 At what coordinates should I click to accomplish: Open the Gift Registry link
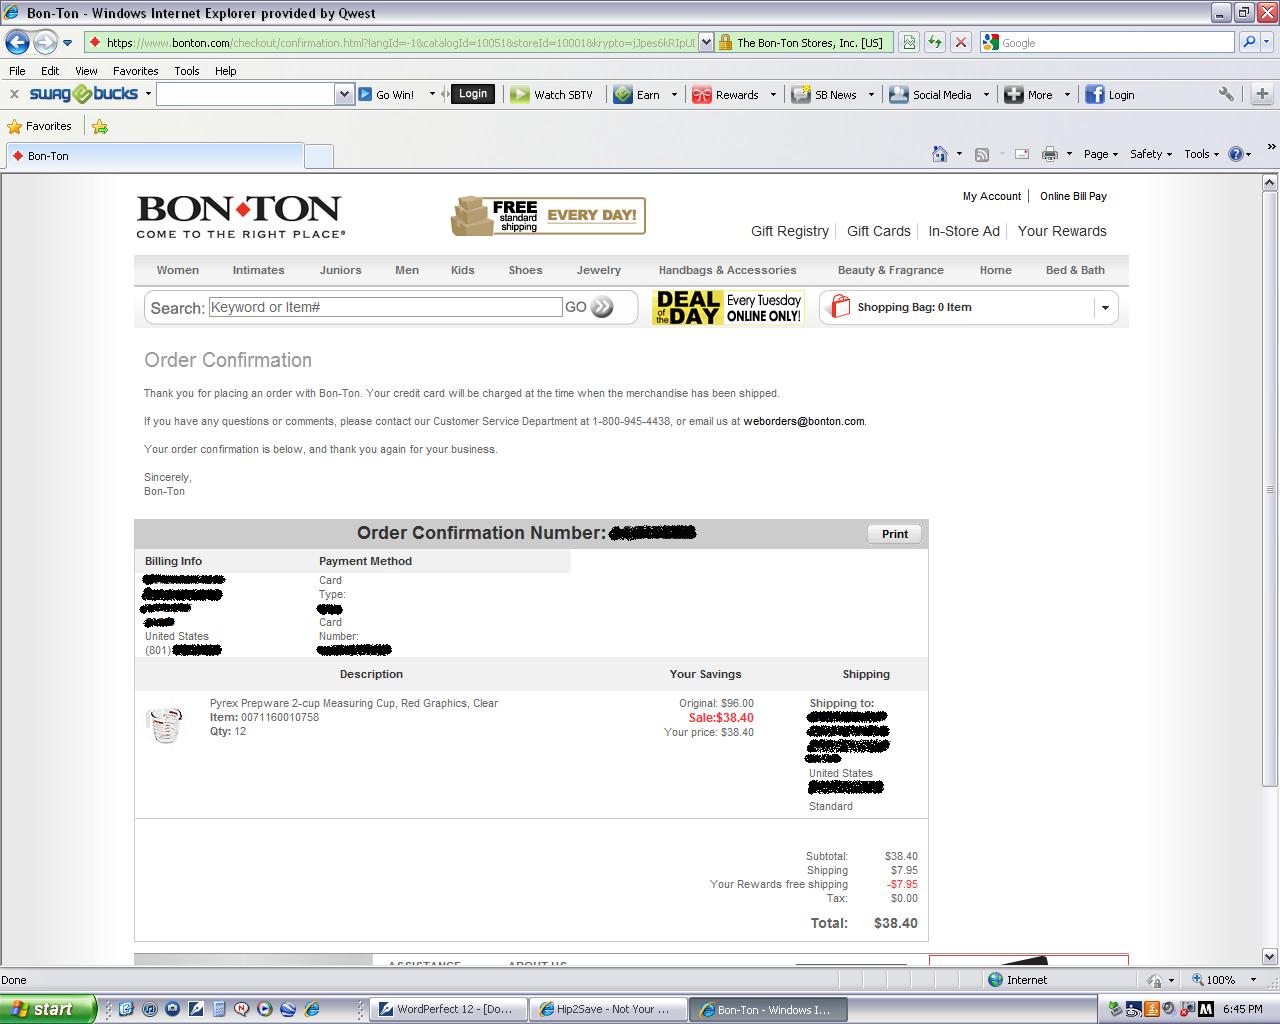point(790,231)
